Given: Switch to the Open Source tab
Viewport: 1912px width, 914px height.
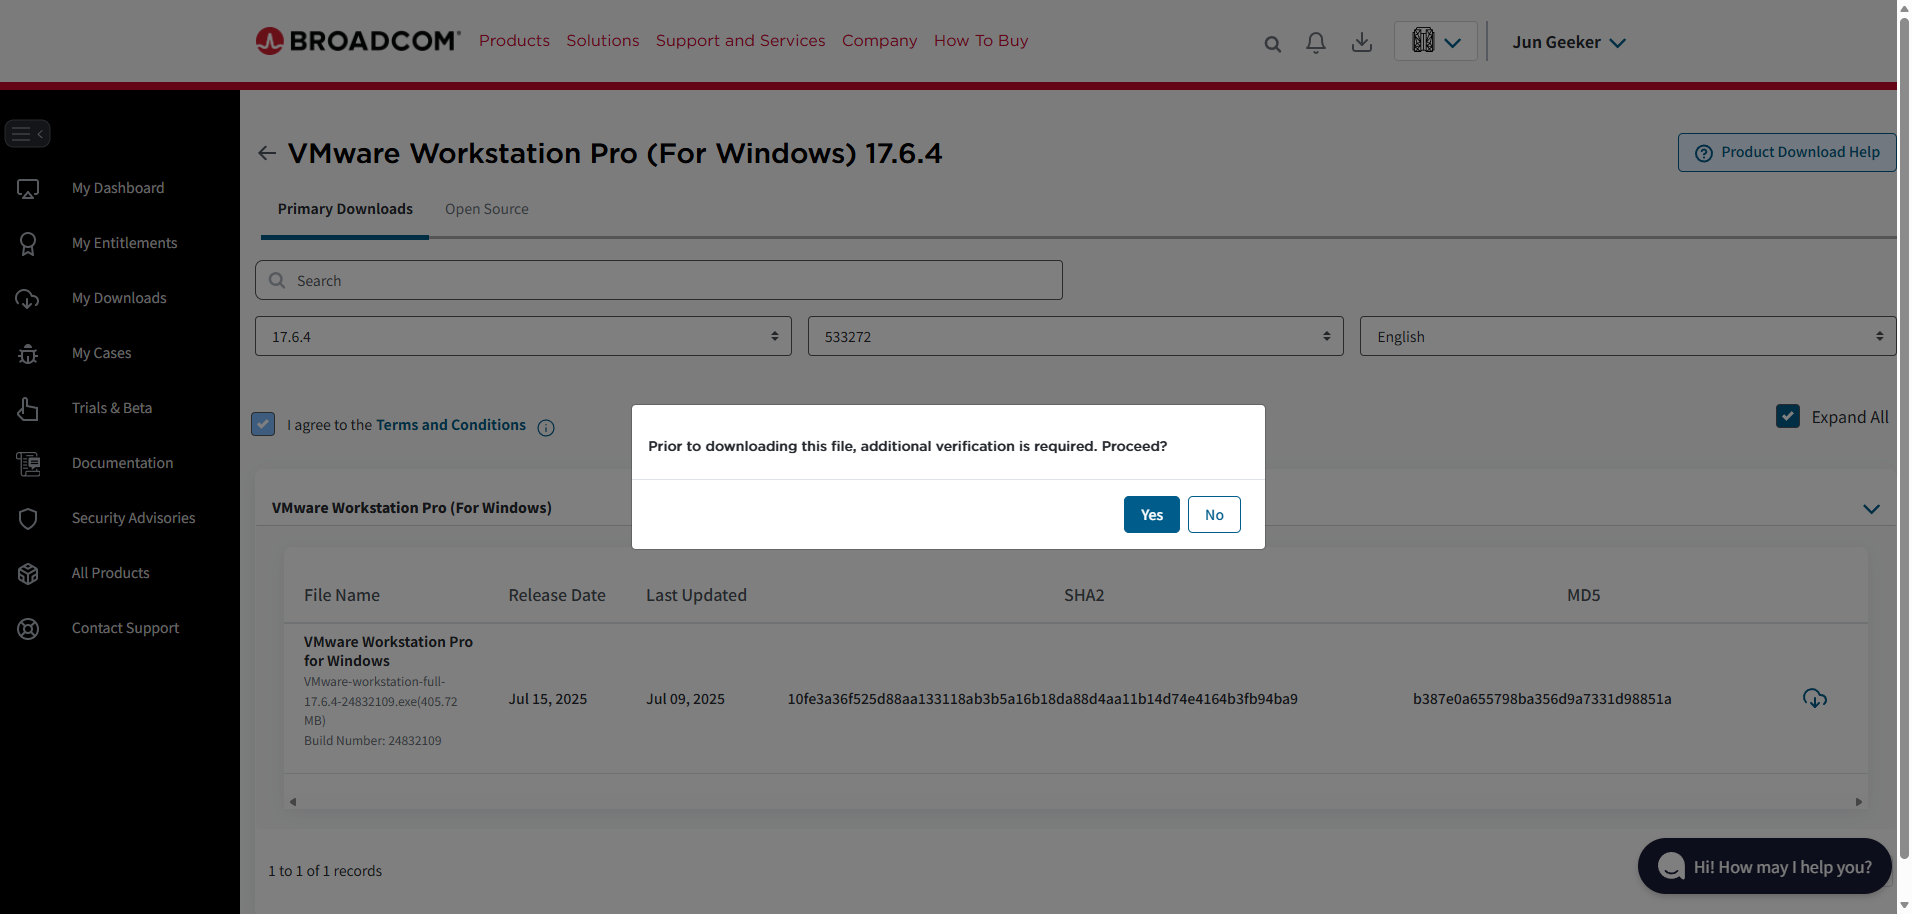Looking at the screenshot, I should coord(487,209).
